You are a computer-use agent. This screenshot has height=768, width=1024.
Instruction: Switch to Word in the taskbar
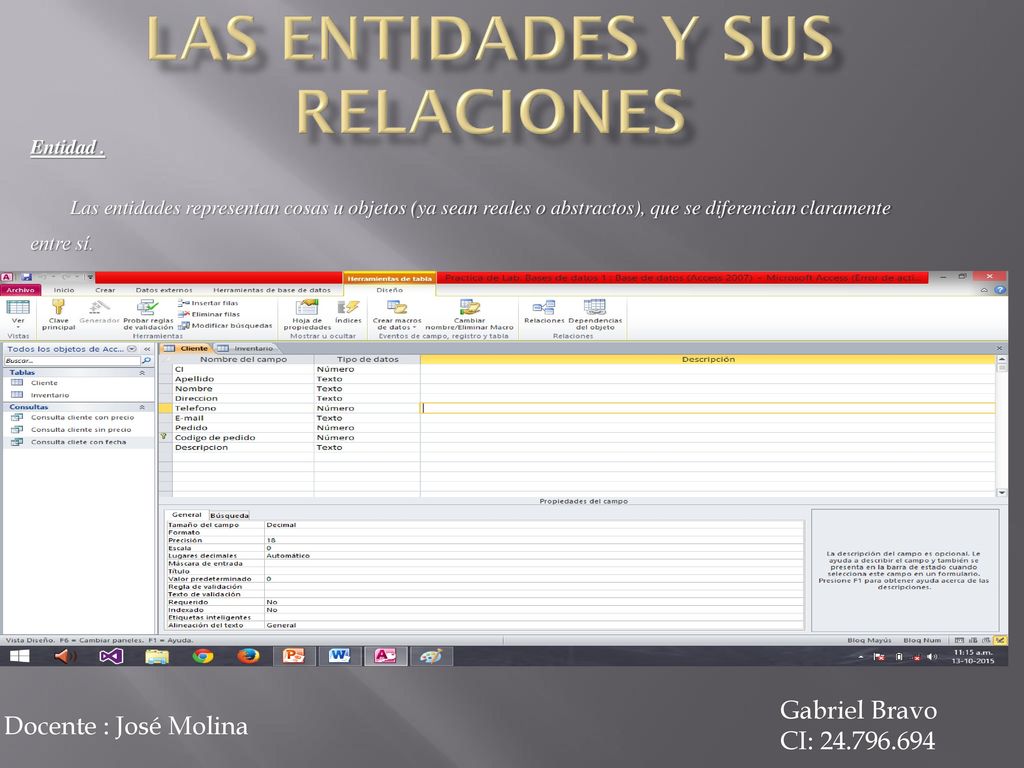[340, 656]
